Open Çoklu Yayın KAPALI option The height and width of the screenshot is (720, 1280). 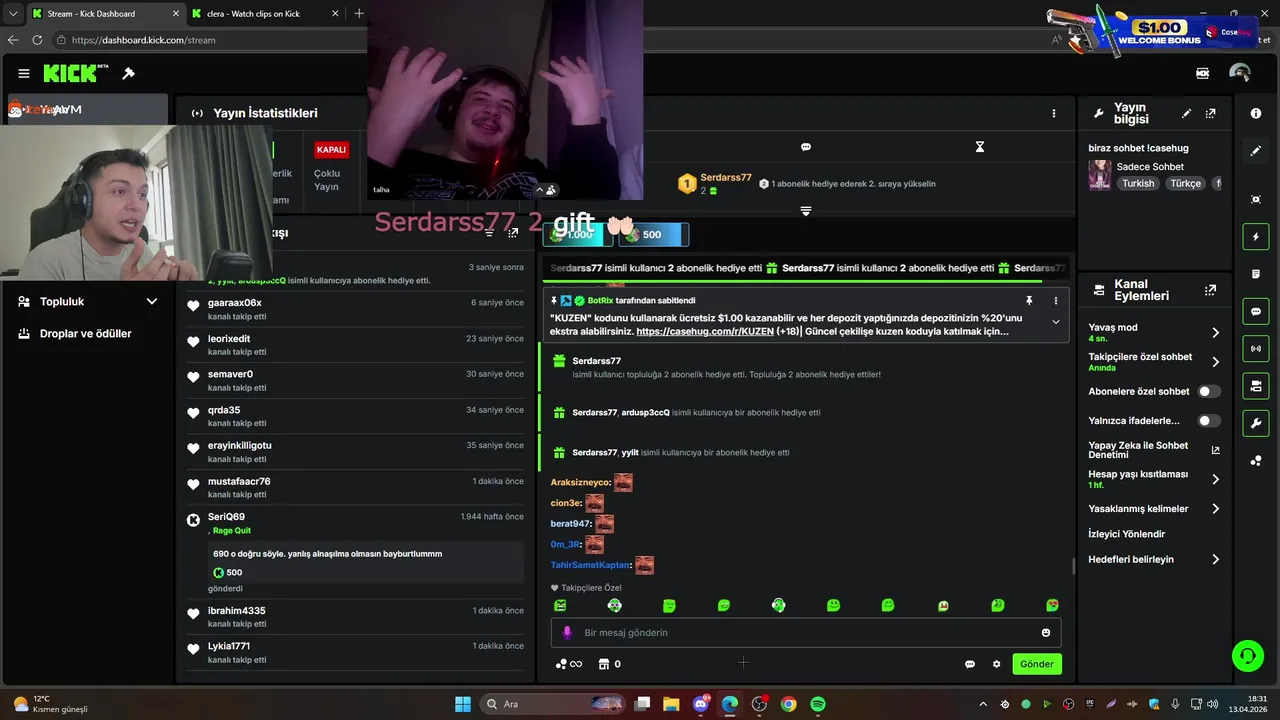click(331, 167)
